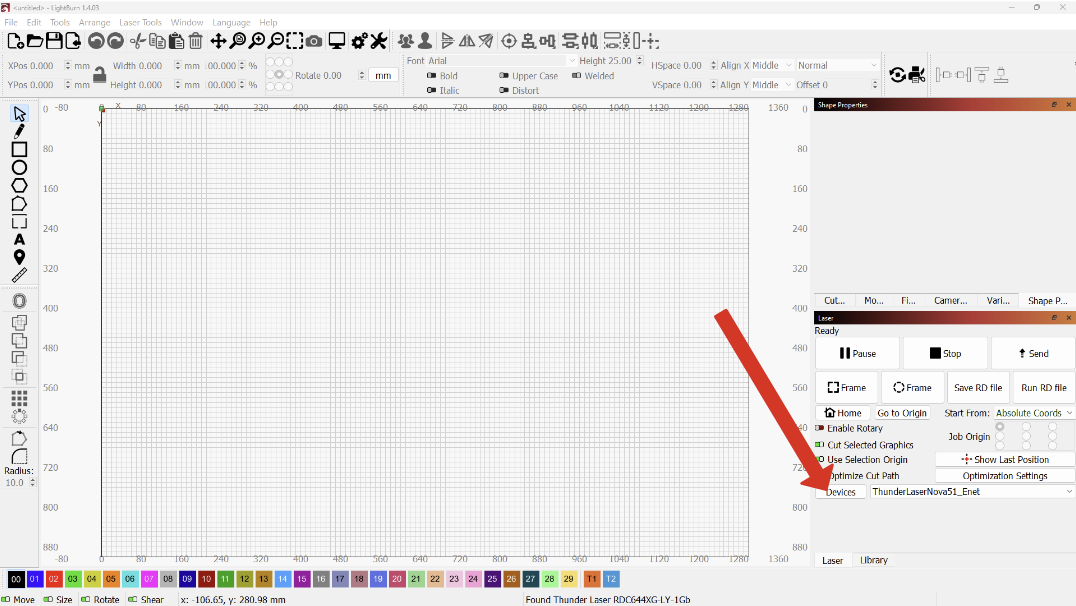Click the Send button

1033,353
